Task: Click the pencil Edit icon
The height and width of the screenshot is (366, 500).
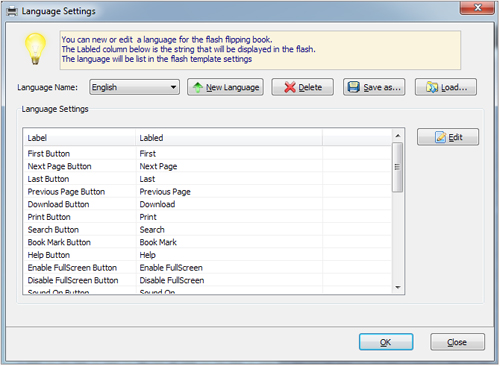Action: click(440, 137)
